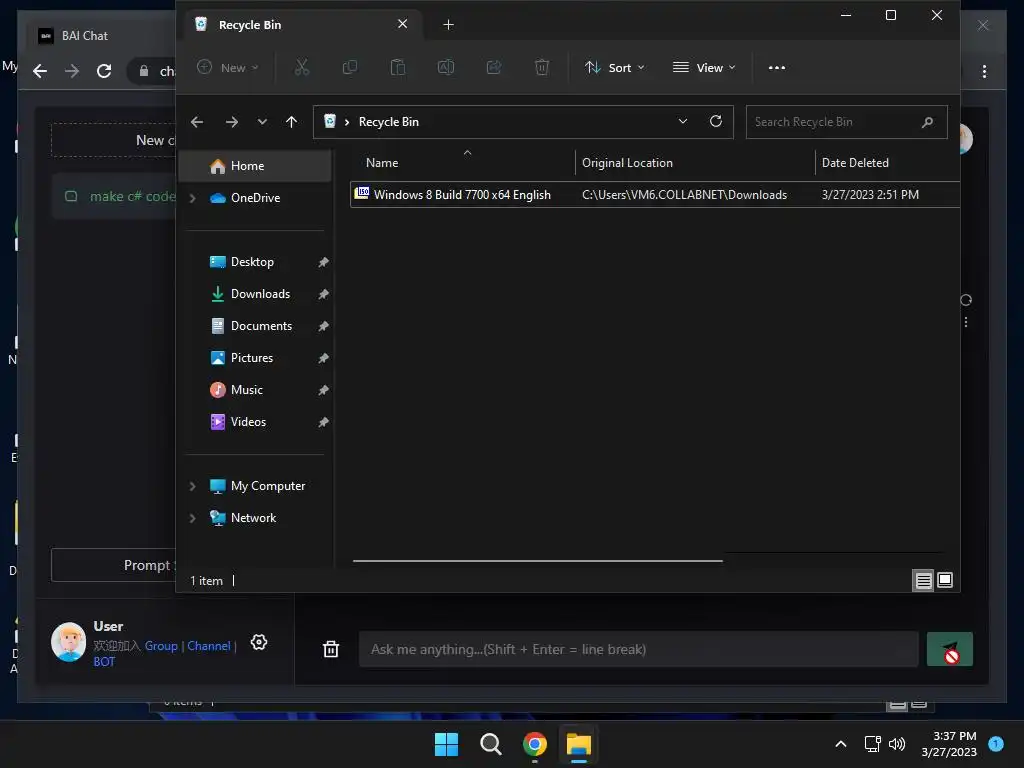The image size is (1024, 768).
Task: Open the See more three-dots menu
Action: coord(776,68)
